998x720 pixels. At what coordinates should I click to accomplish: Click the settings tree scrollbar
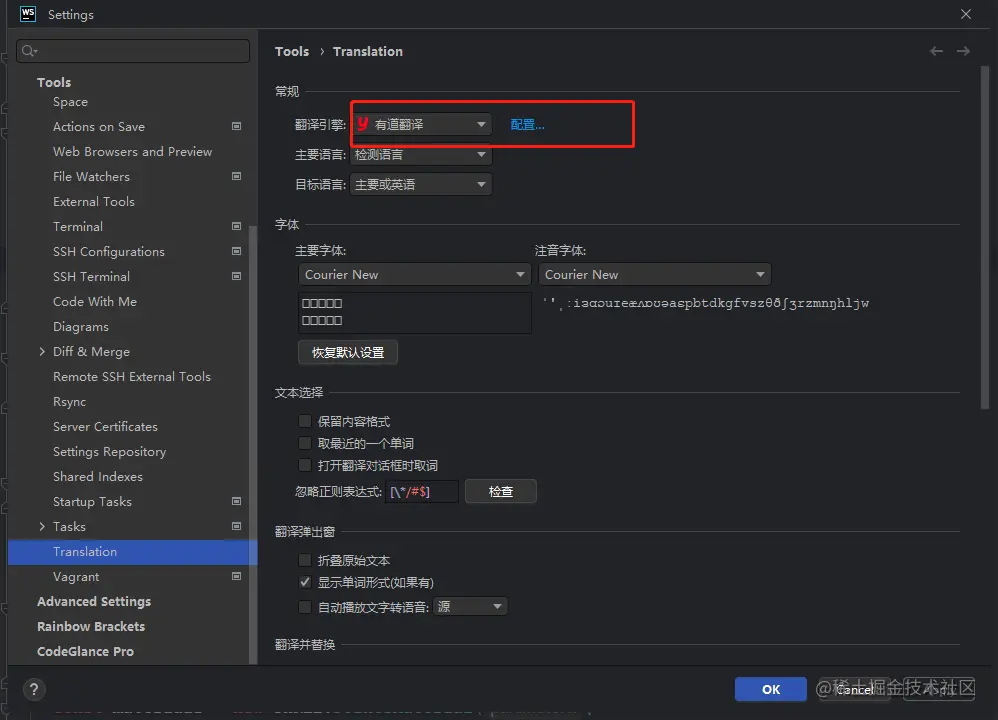[253, 444]
